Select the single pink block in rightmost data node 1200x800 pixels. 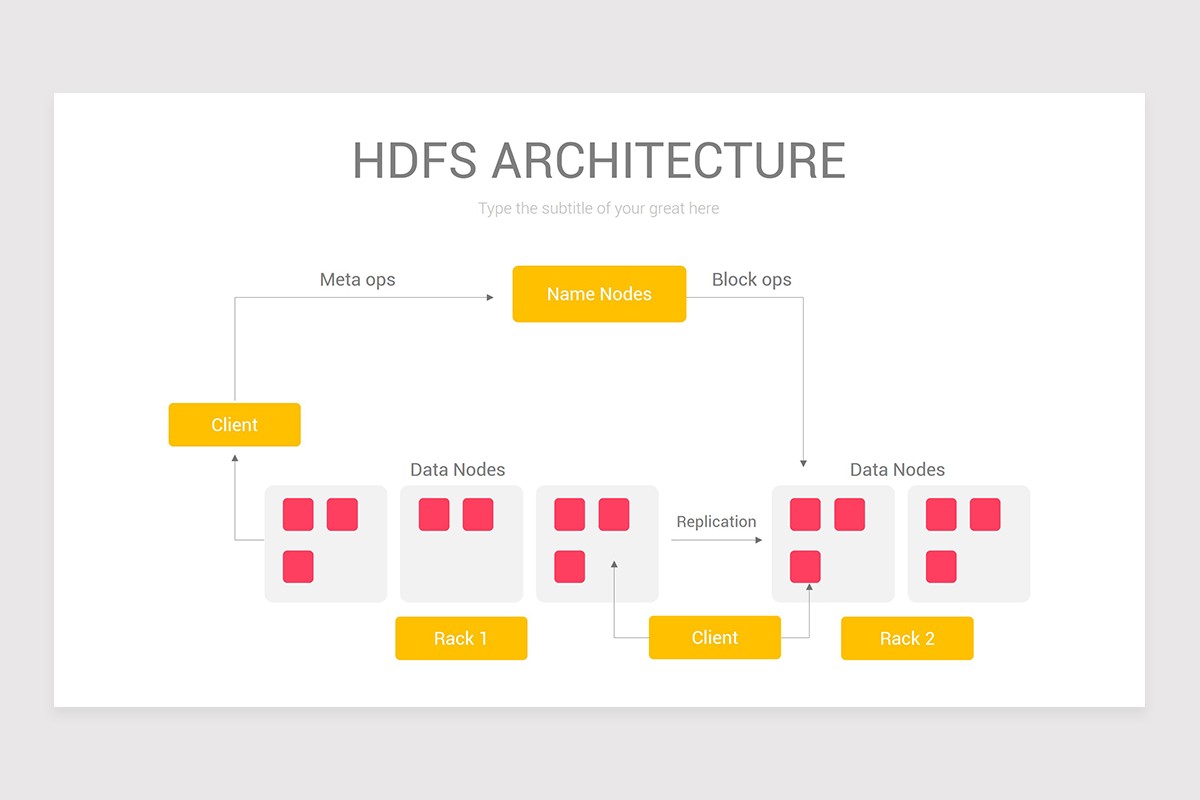point(941,567)
